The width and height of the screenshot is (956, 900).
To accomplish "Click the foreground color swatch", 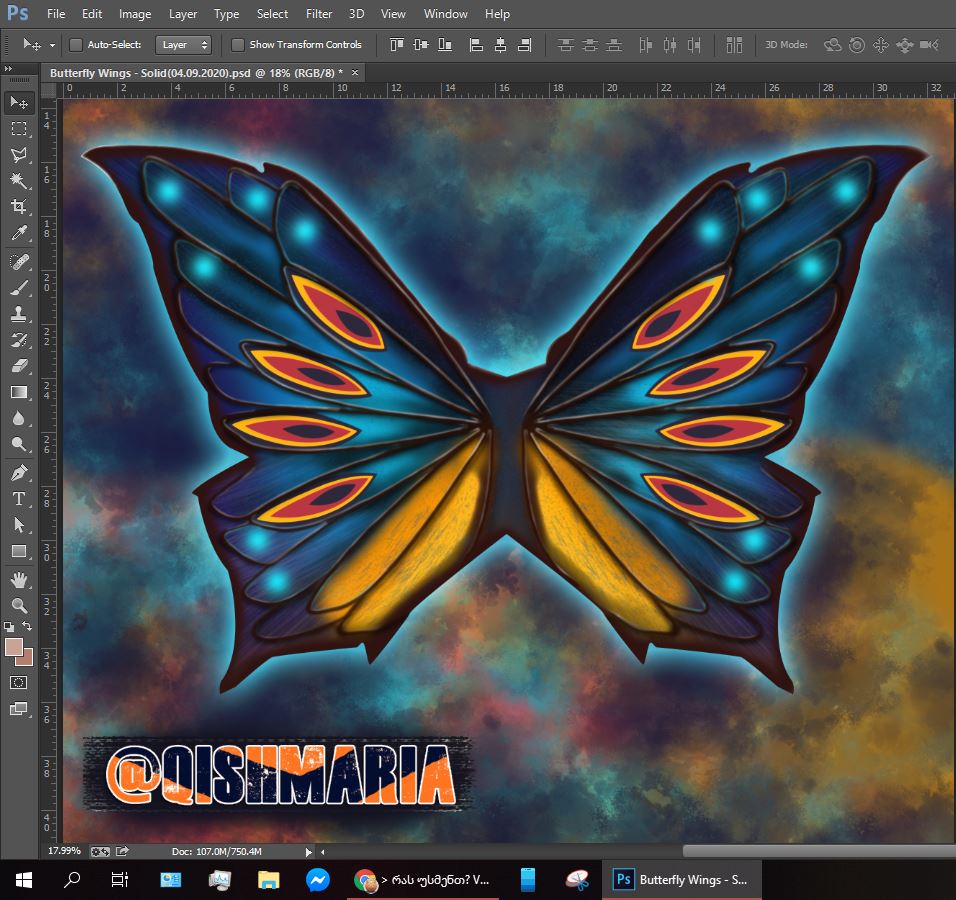I will pos(15,647).
